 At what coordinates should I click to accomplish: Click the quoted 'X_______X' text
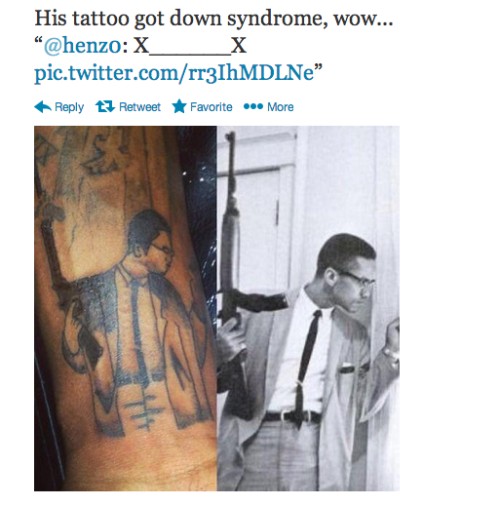pos(190,45)
